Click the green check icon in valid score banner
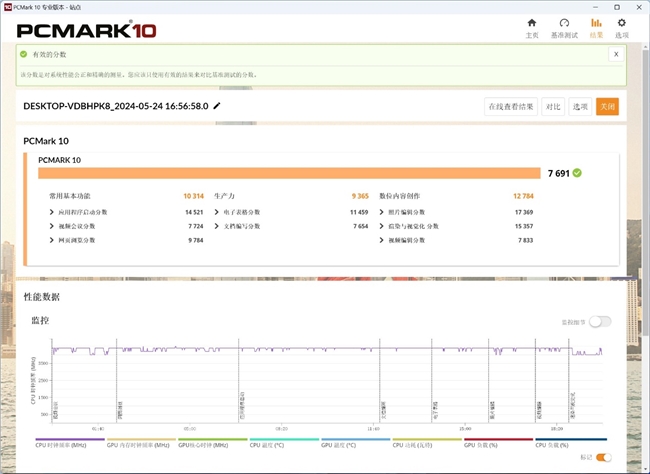The image size is (650, 474). click(x=24, y=54)
